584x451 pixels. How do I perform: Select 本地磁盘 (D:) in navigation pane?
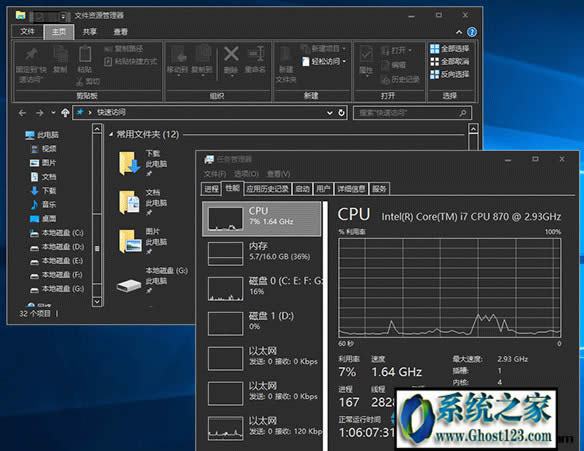57,247
